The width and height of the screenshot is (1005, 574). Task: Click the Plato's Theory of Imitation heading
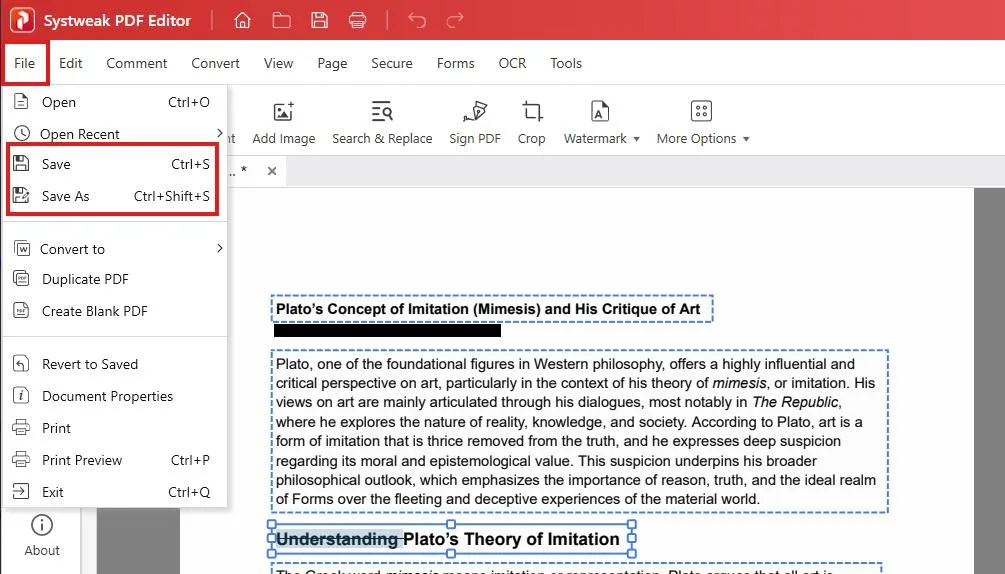pyautogui.click(x=510, y=539)
